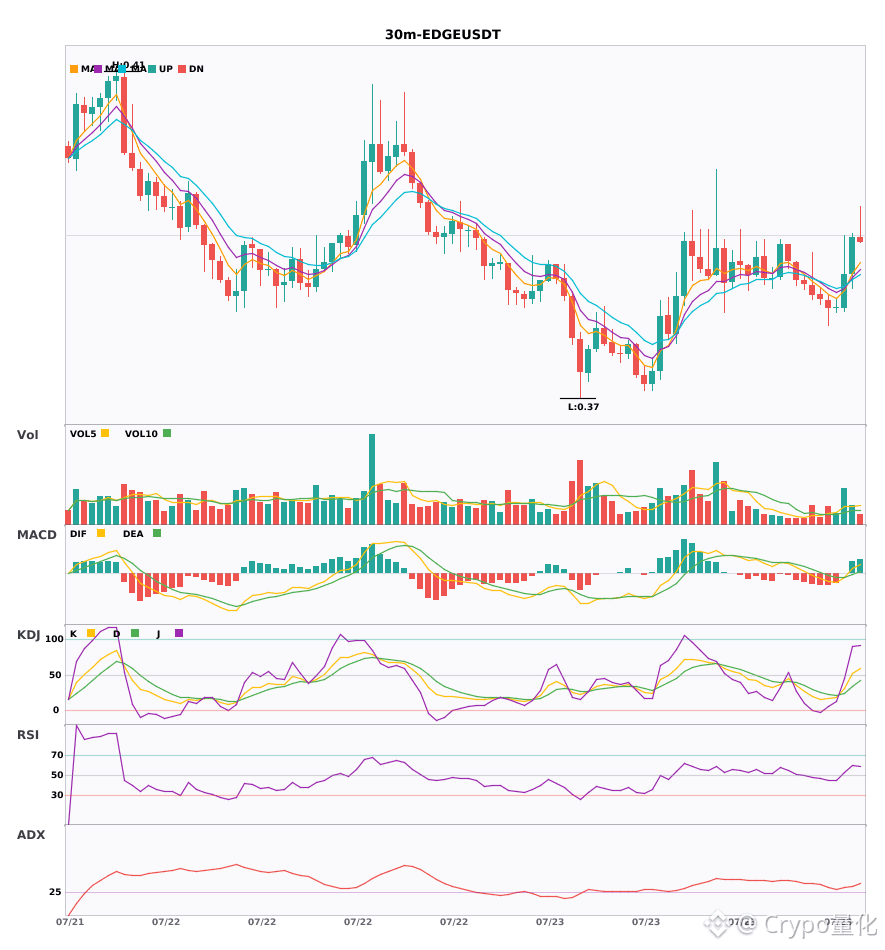Click the DEA legend label
The height and width of the screenshot is (950, 885).
point(133,534)
